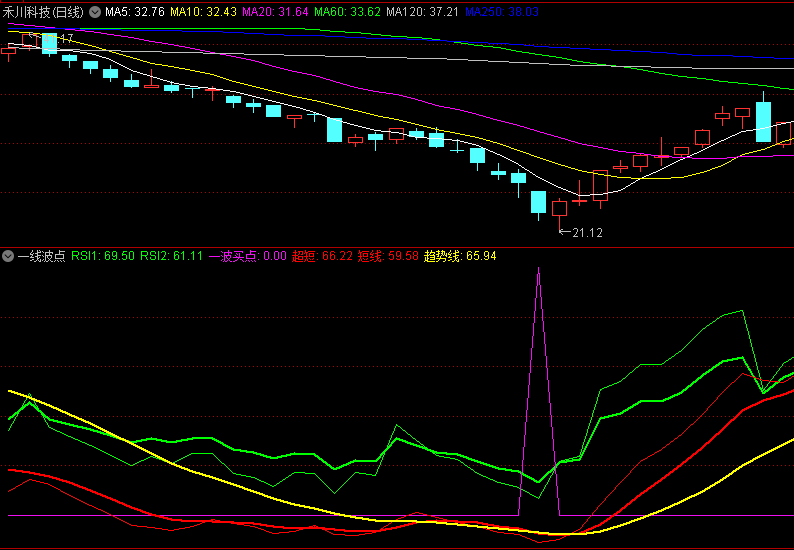
Task: Click the 短线: 59.58 label
Action: [388, 256]
